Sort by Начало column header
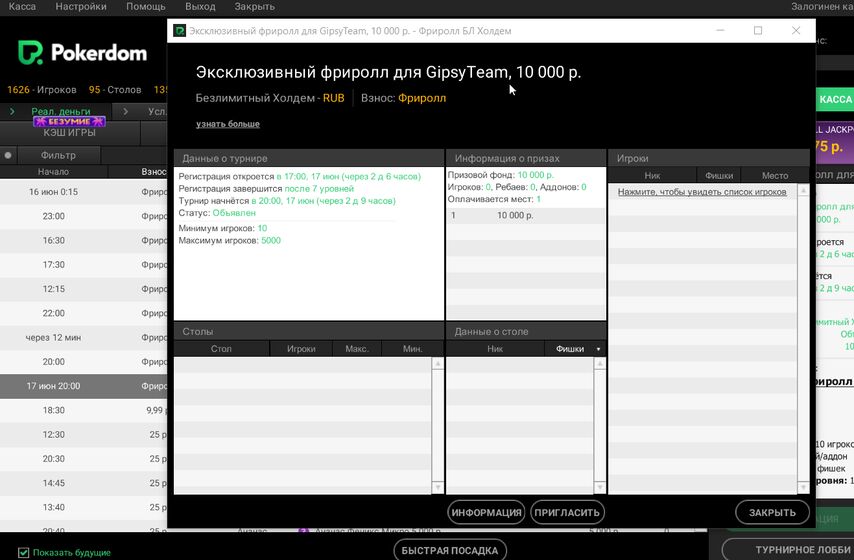Screen dimensions: 854x560 pos(53,172)
